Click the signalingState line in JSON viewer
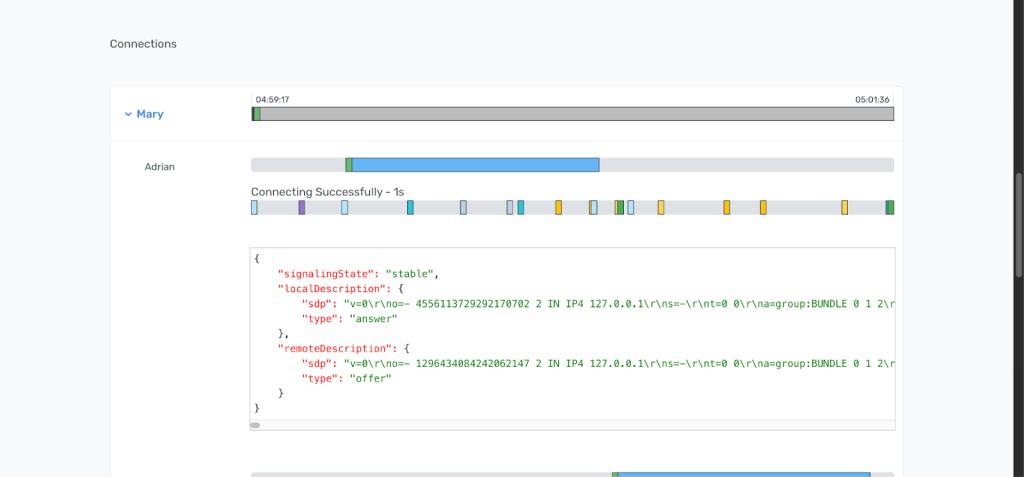 coord(359,273)
